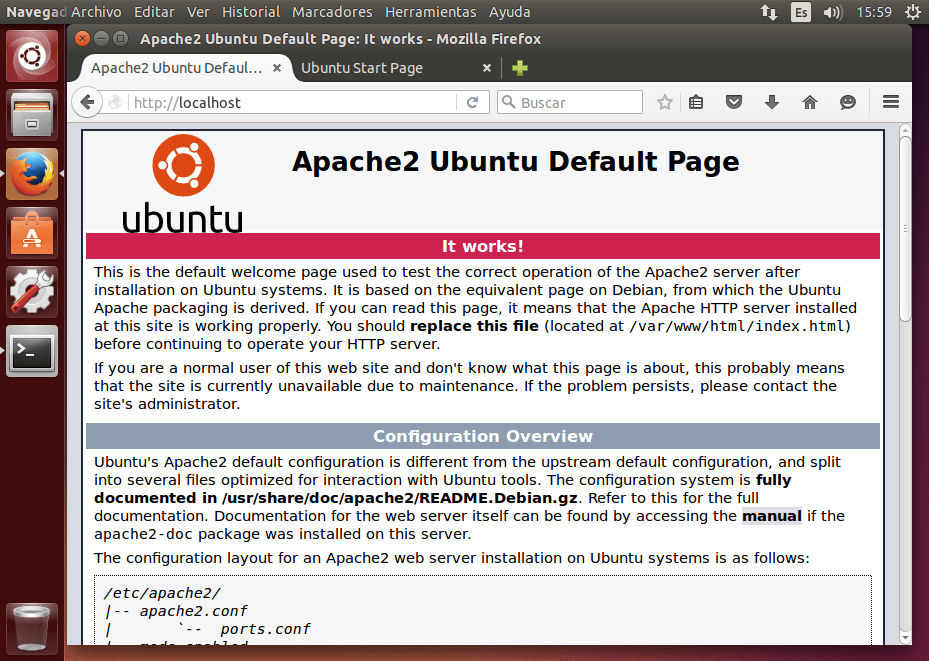Click the site identity globe icon
The width and height of the screenshot is (929, 661).
pyautogui.click(x=115, y=102)
